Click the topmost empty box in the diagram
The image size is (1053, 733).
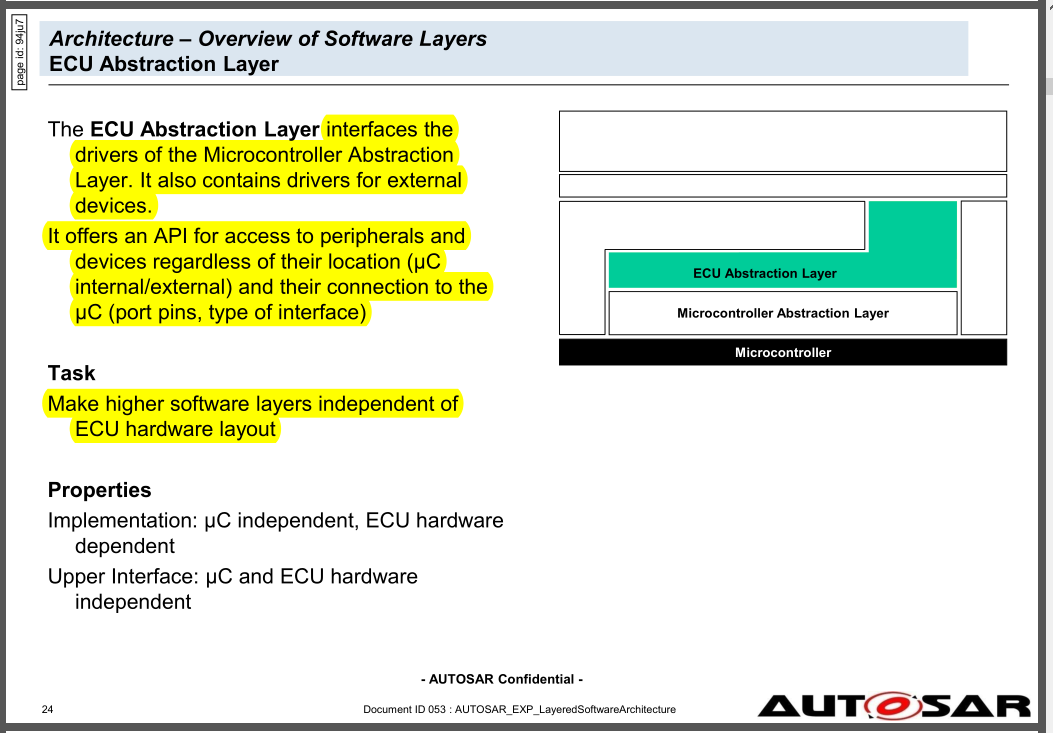782,140
